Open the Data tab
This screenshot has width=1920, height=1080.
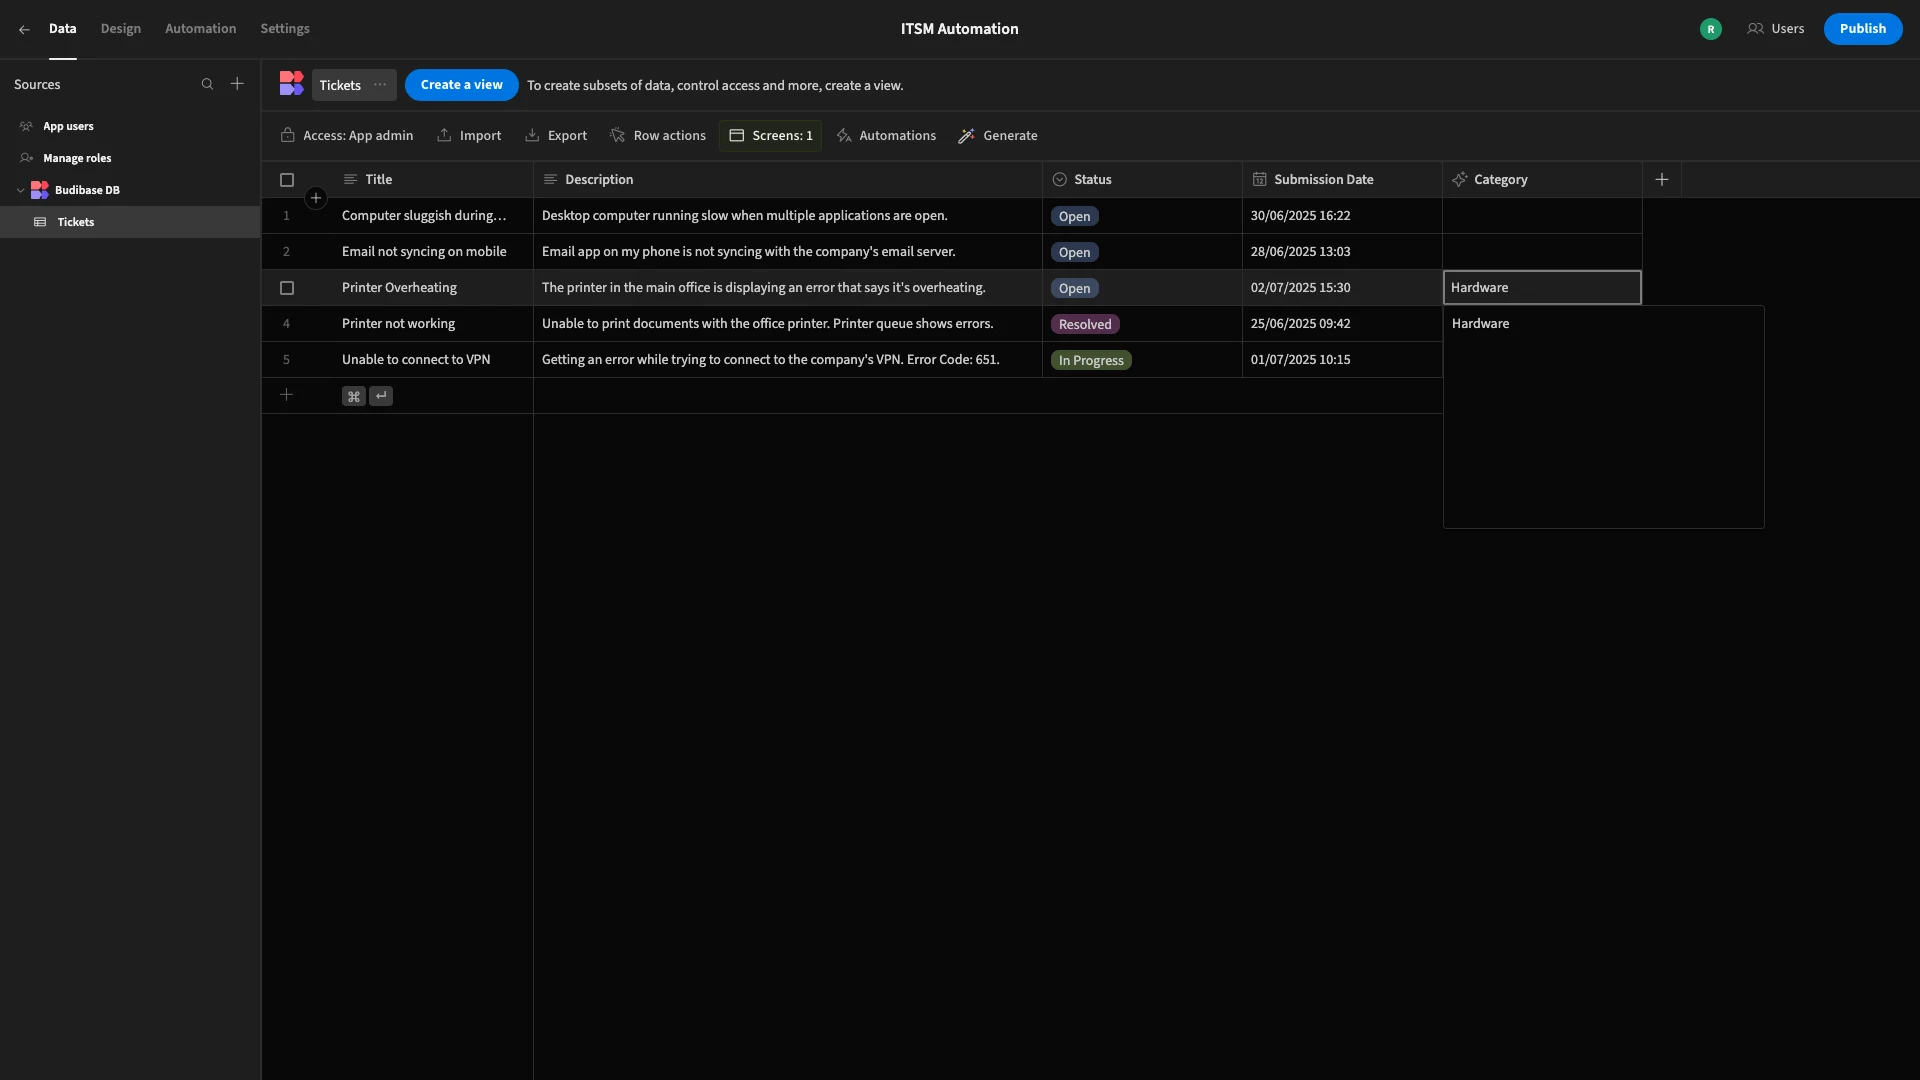[62, 29]
